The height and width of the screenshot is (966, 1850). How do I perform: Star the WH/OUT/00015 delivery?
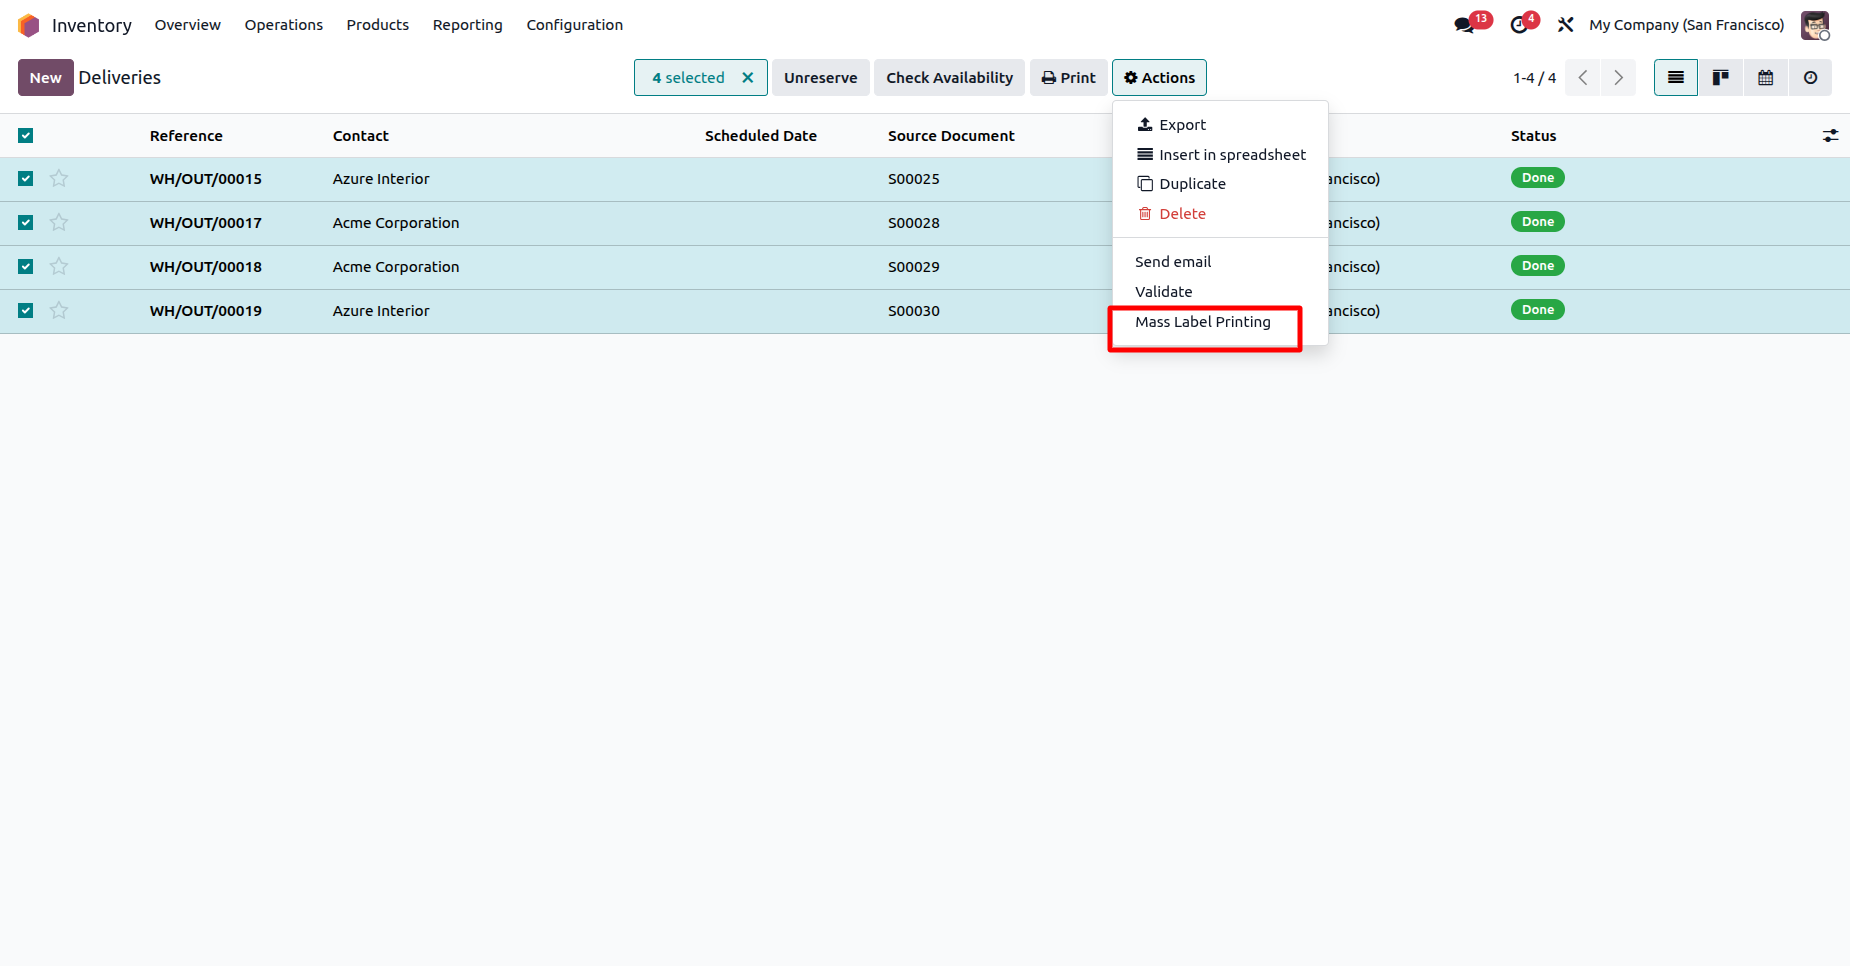59,179
